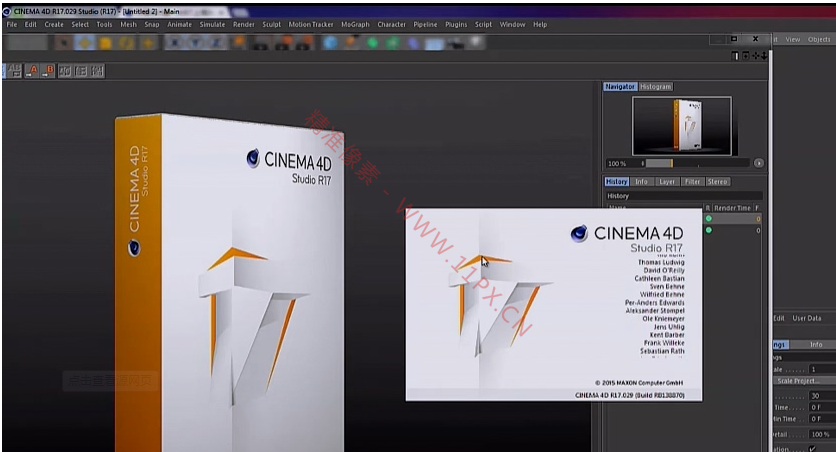Toggle green R dot of first history entry
This screenshot has height=452, width=836.
click(709, 219)
